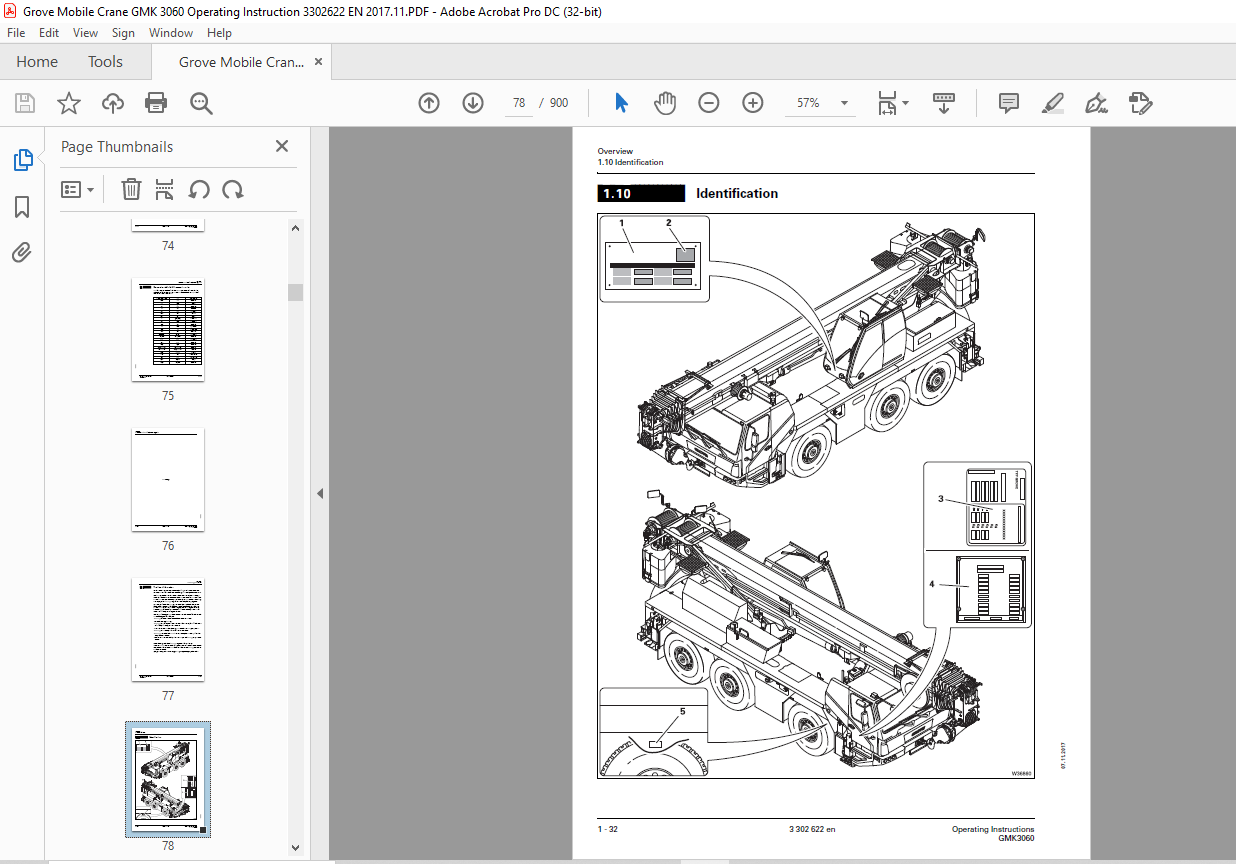Viewport: 1236px width, 864px height.
Task: Collapse the navigation pane arrow
Action: (319, 493)
